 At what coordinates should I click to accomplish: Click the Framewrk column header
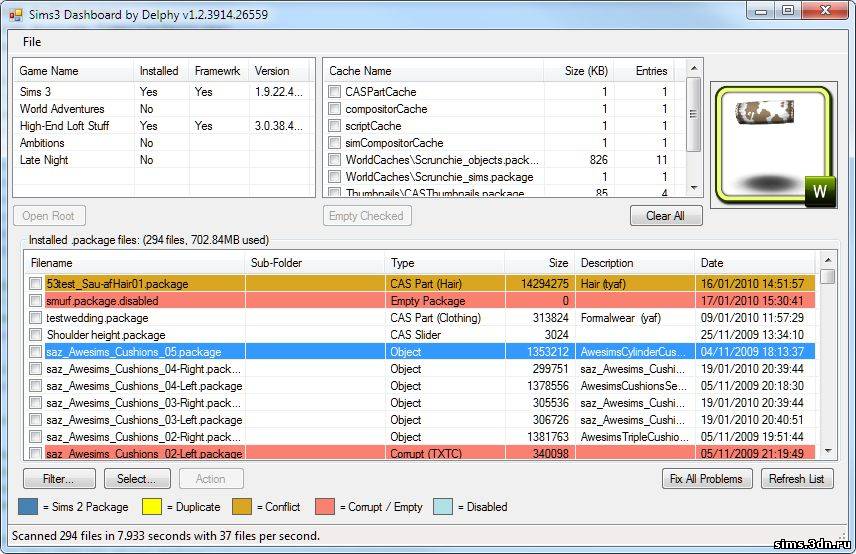[x=219, y=71]
